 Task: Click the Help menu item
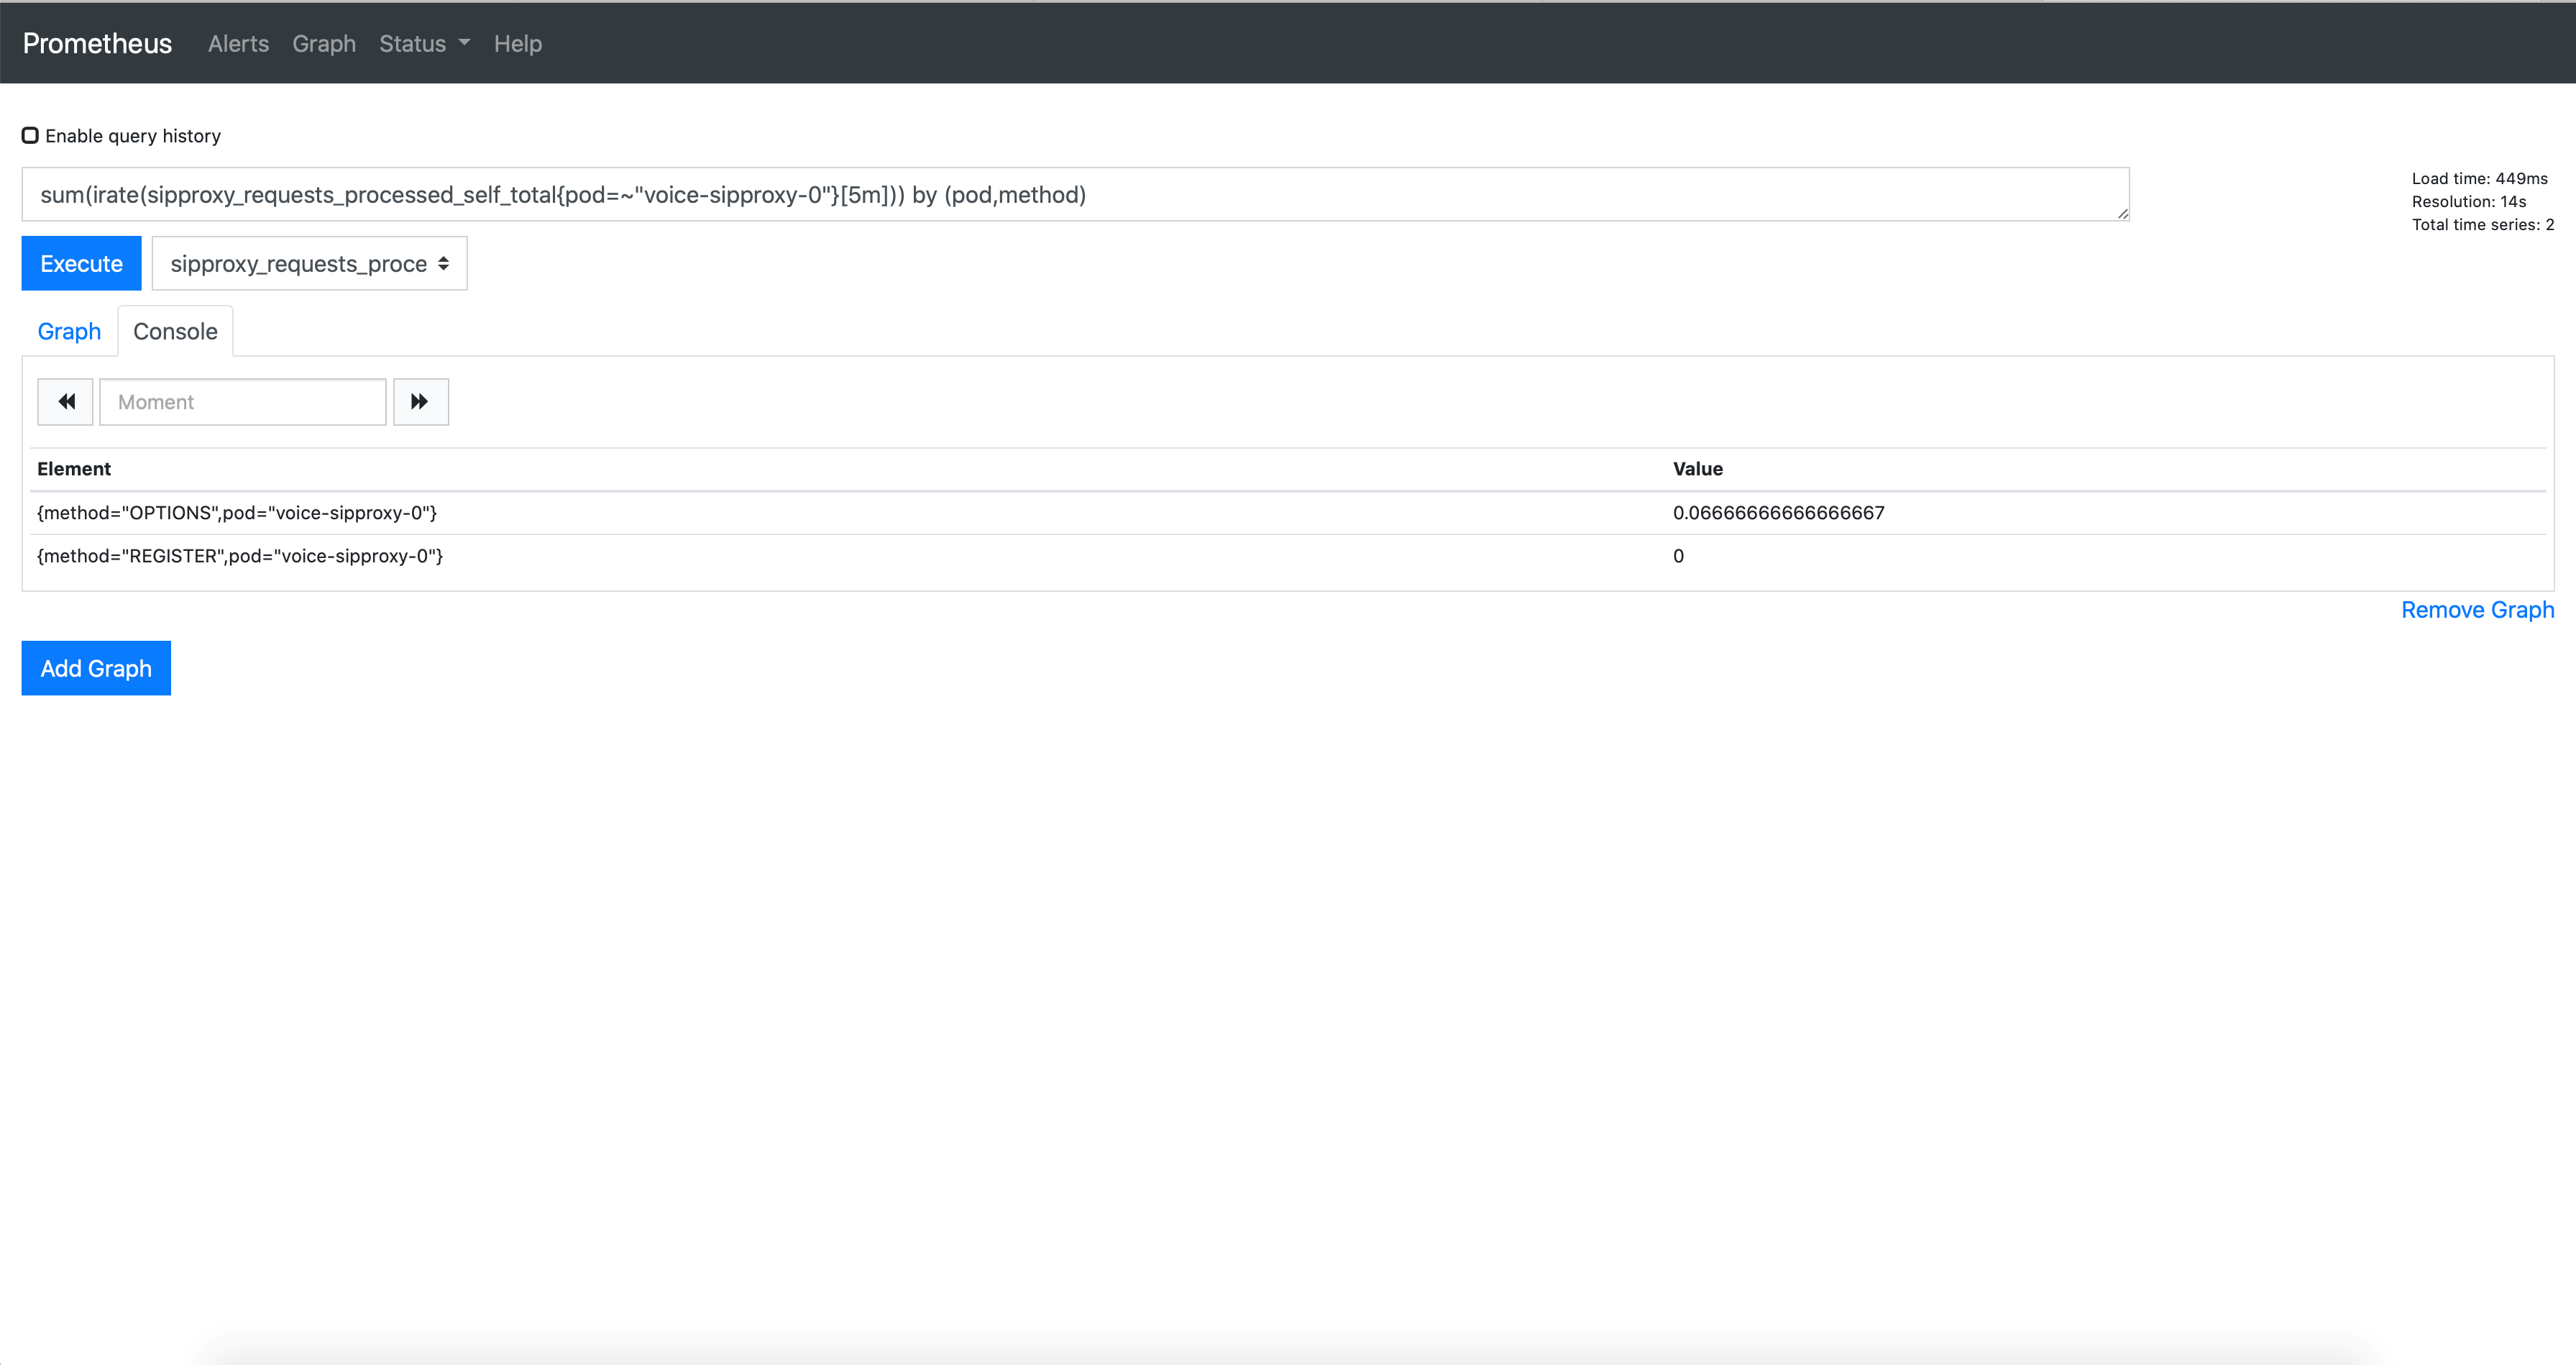(x=516, y=42)
